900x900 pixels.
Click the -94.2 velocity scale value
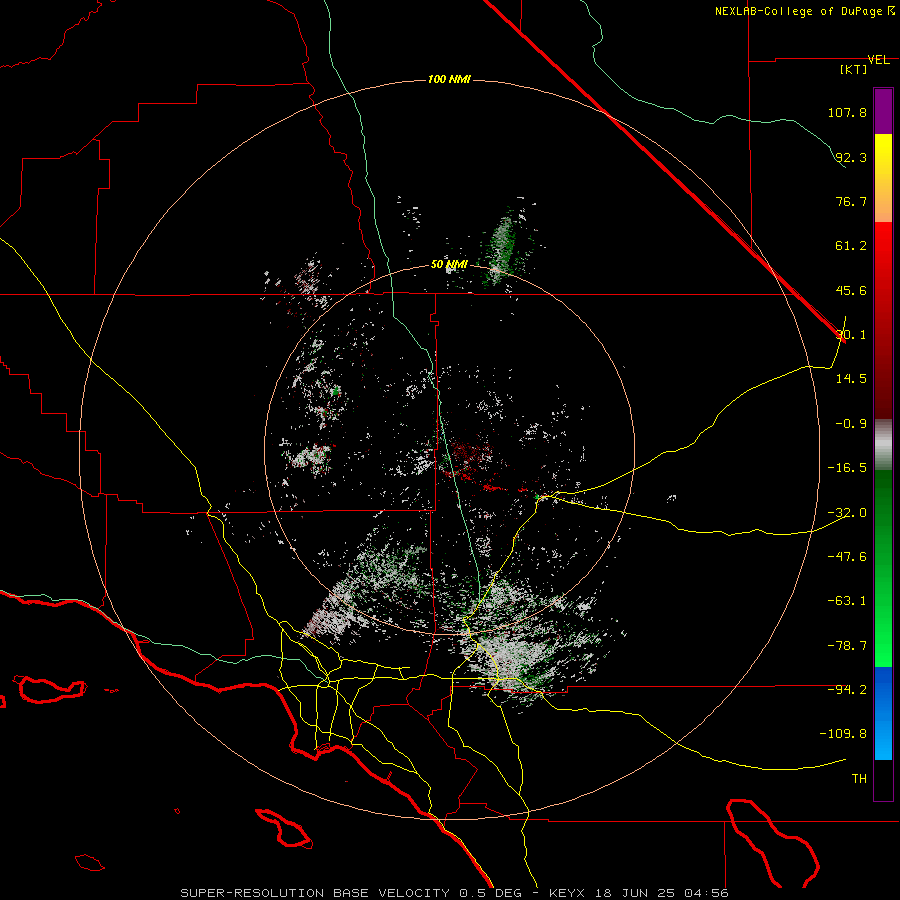pos(847,689)
